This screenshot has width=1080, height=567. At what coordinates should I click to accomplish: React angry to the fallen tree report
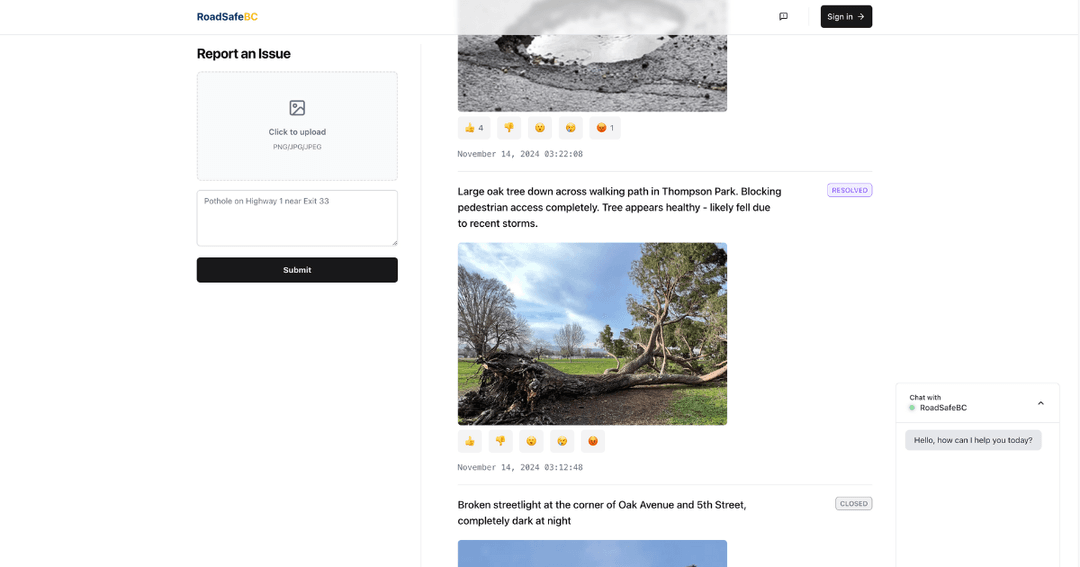pyautogui.click(x=593, y=441)
